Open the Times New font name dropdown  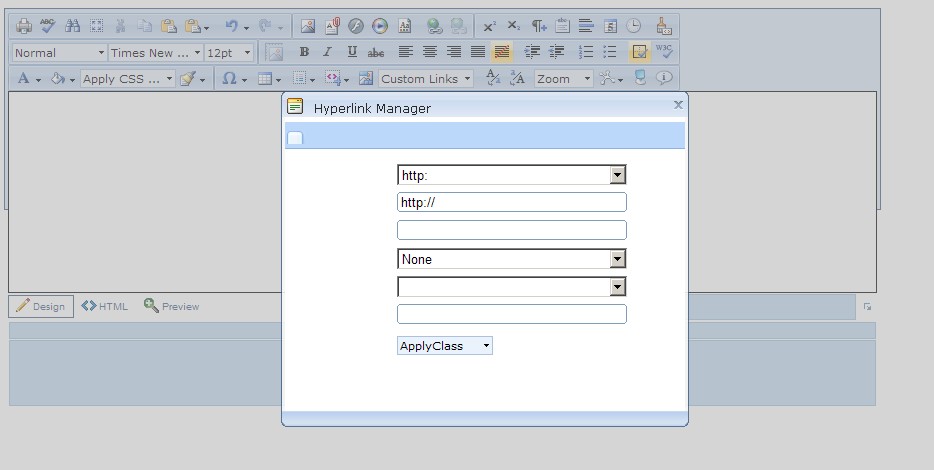tap(155, 52)
